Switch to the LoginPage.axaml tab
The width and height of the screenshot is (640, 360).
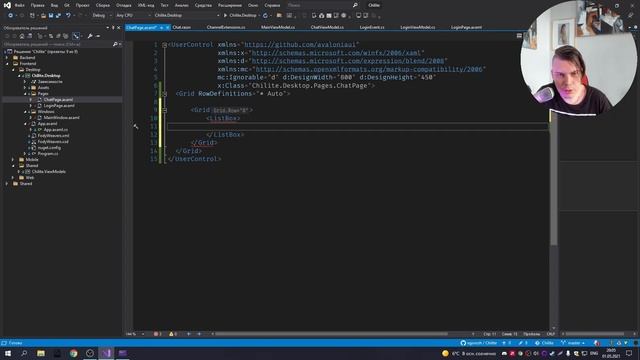tap(466, 27)
